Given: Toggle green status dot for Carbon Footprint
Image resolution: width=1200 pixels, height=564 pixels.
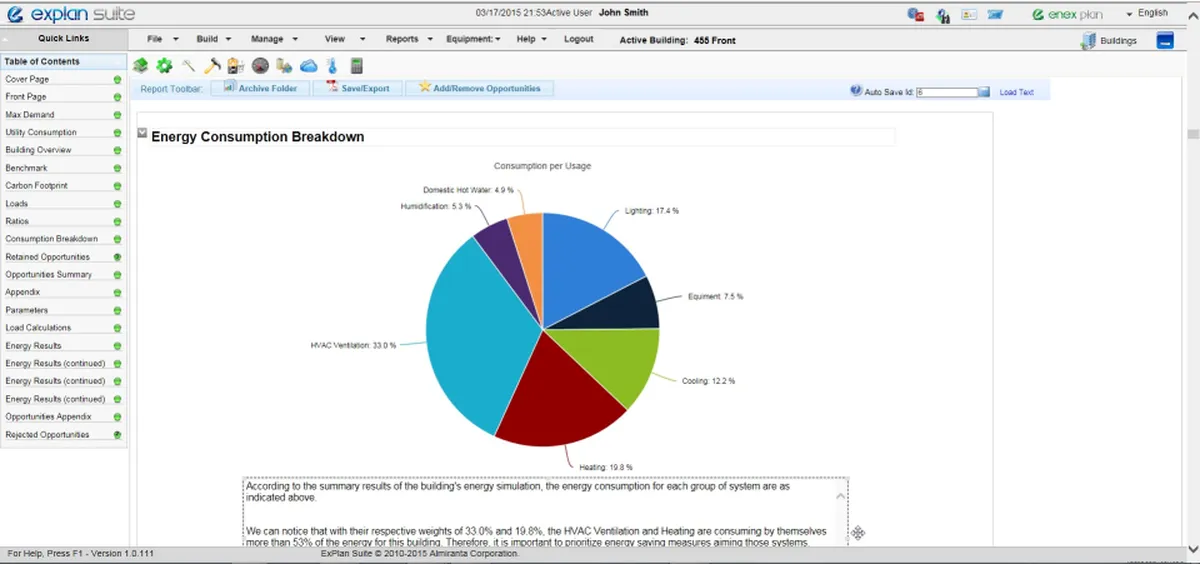Looking at the screenshot, I should (x=117, y=186).
